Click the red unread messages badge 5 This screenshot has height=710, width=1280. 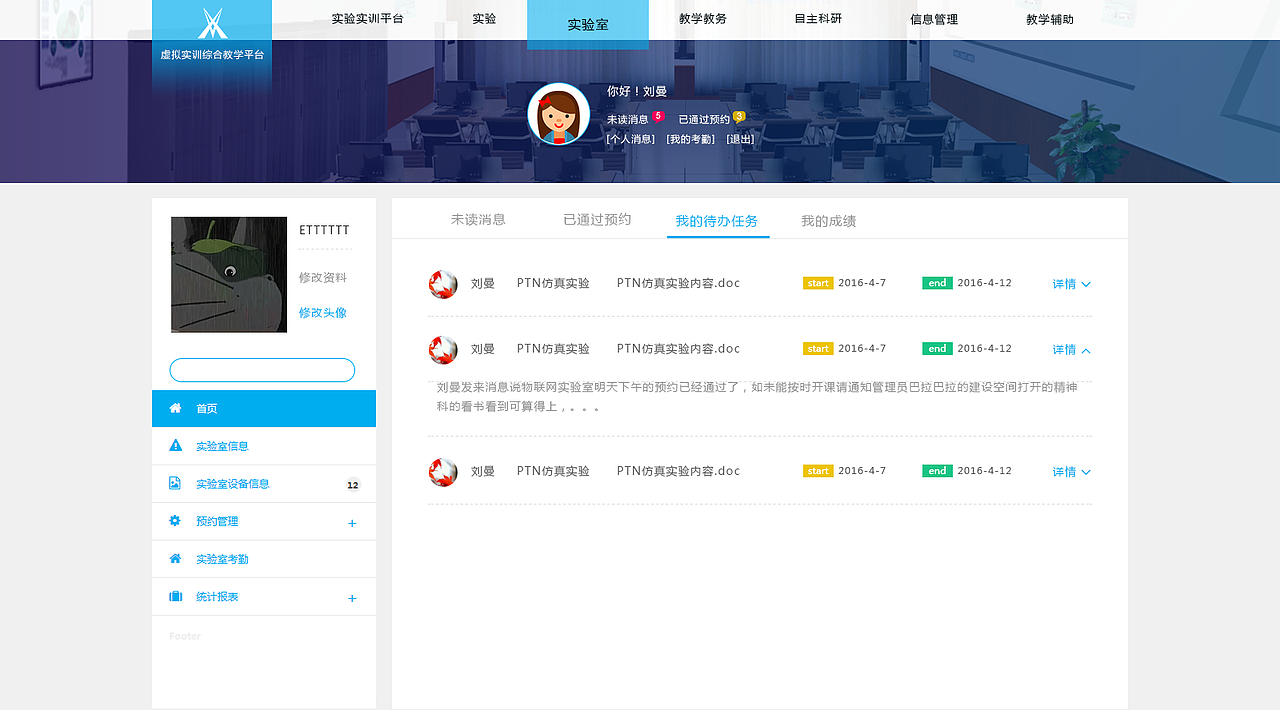coord(658,116)
